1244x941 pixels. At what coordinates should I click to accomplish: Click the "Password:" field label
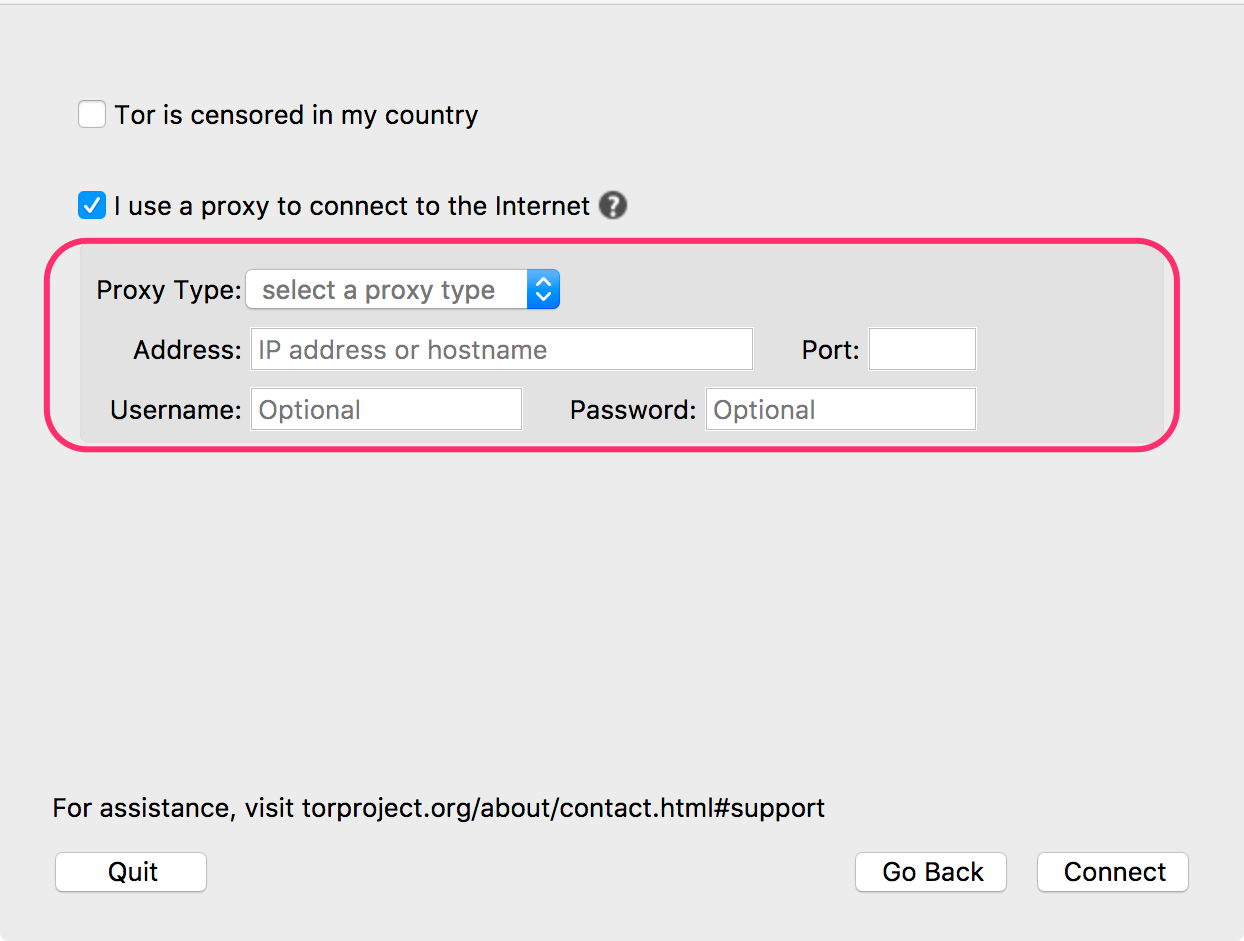[632, 410]
